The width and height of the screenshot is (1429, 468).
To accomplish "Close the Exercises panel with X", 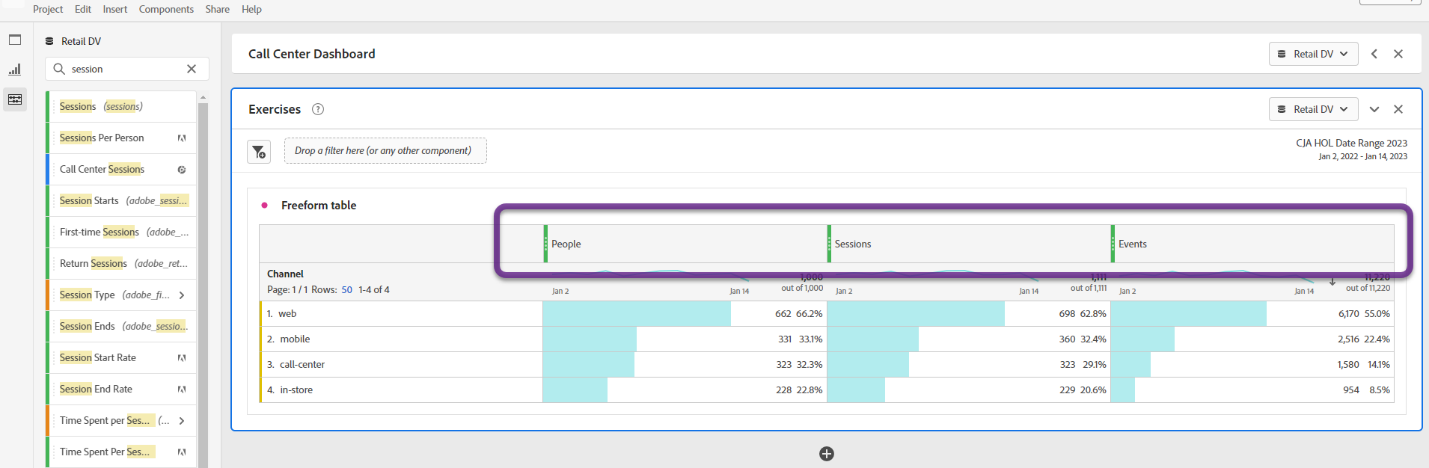I will 1398,109.
